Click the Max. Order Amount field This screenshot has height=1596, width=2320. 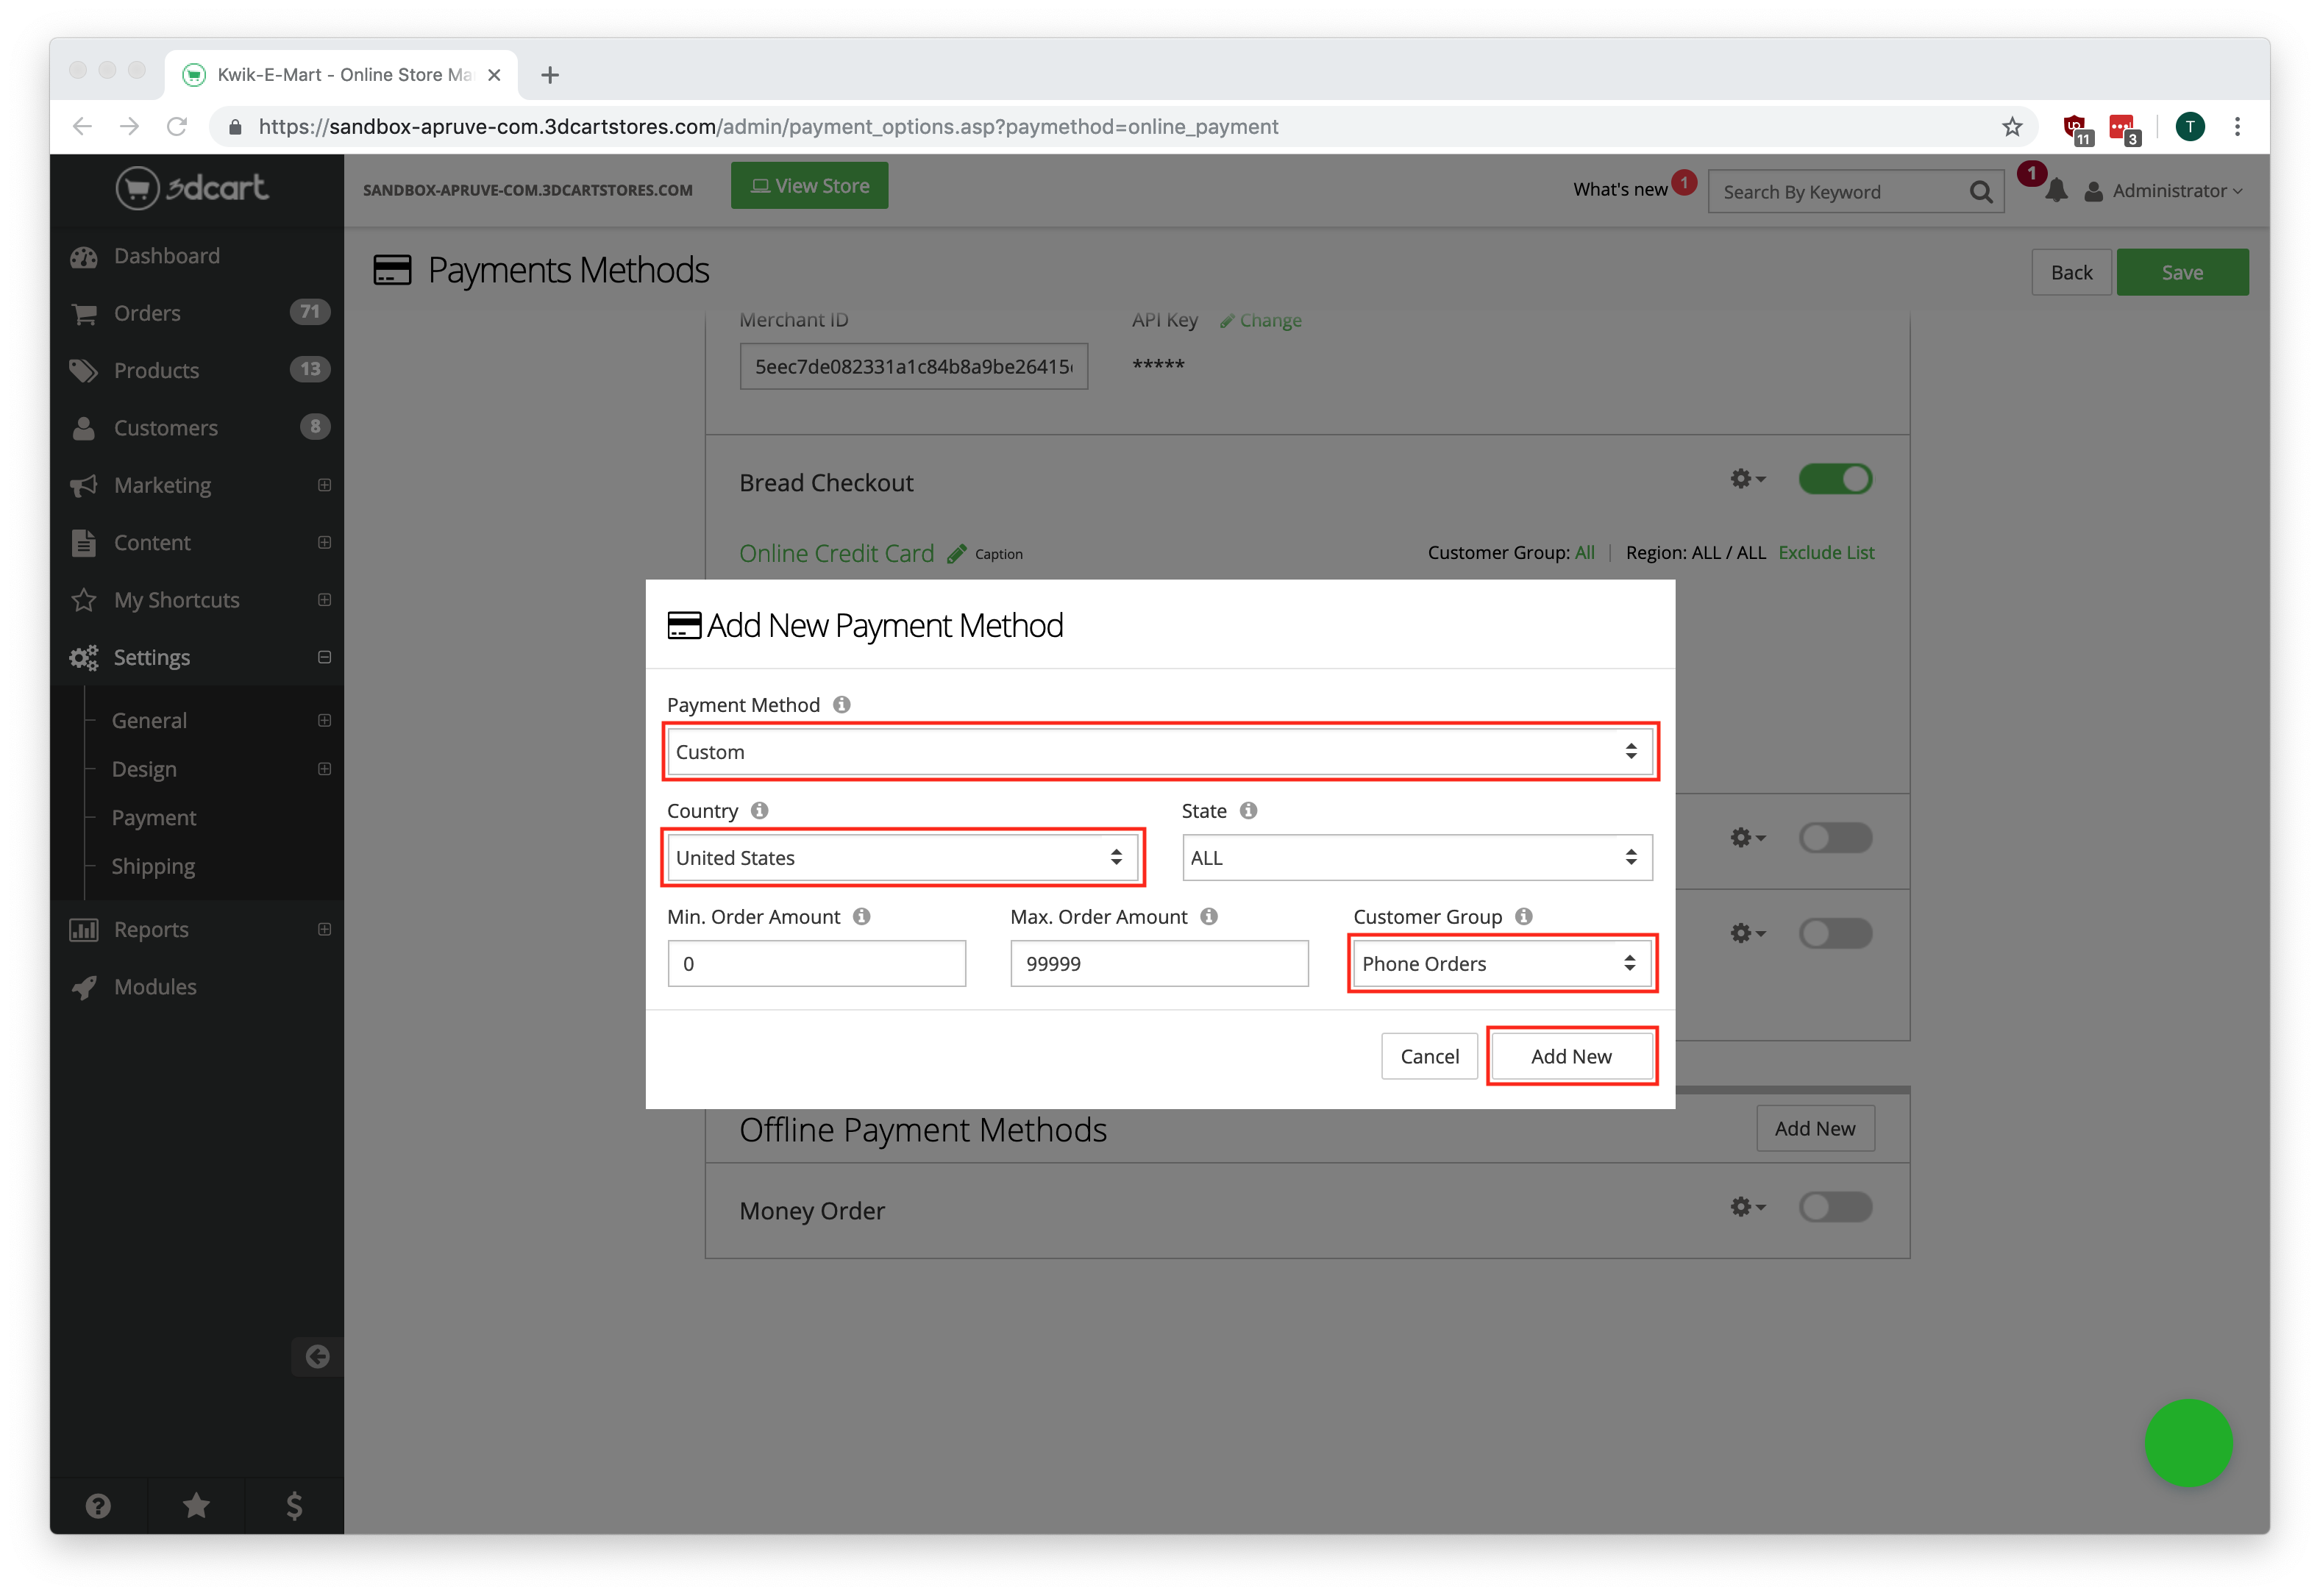point(1158,964)
